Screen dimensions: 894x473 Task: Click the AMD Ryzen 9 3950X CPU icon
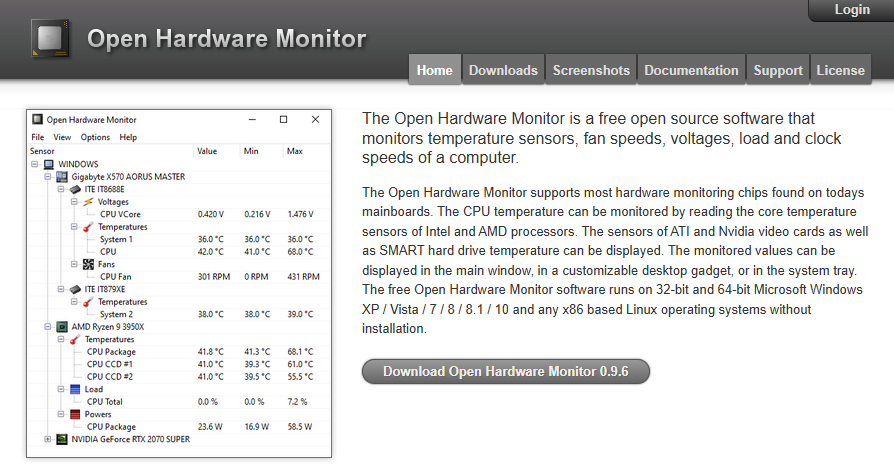click(x=62, y=327)
